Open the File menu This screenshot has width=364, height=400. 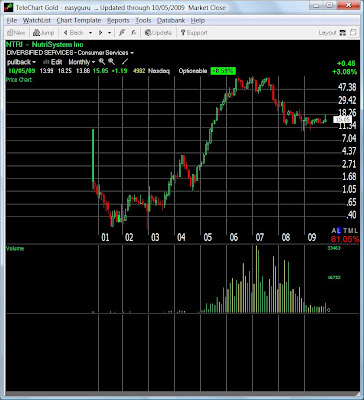tap(12, 20)
